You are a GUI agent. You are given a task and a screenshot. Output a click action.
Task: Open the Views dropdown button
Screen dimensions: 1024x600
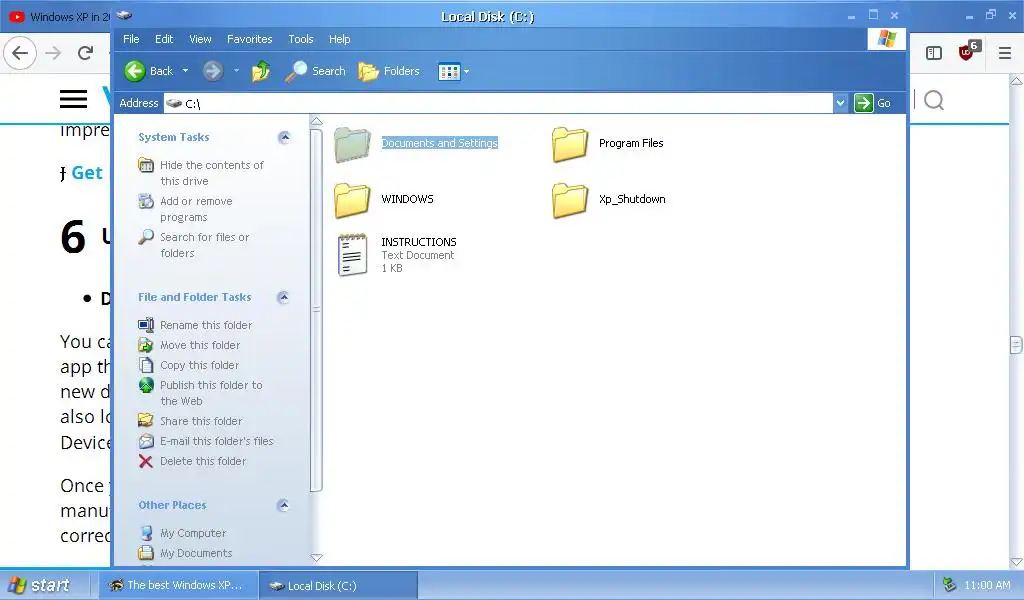coord(454,71)
